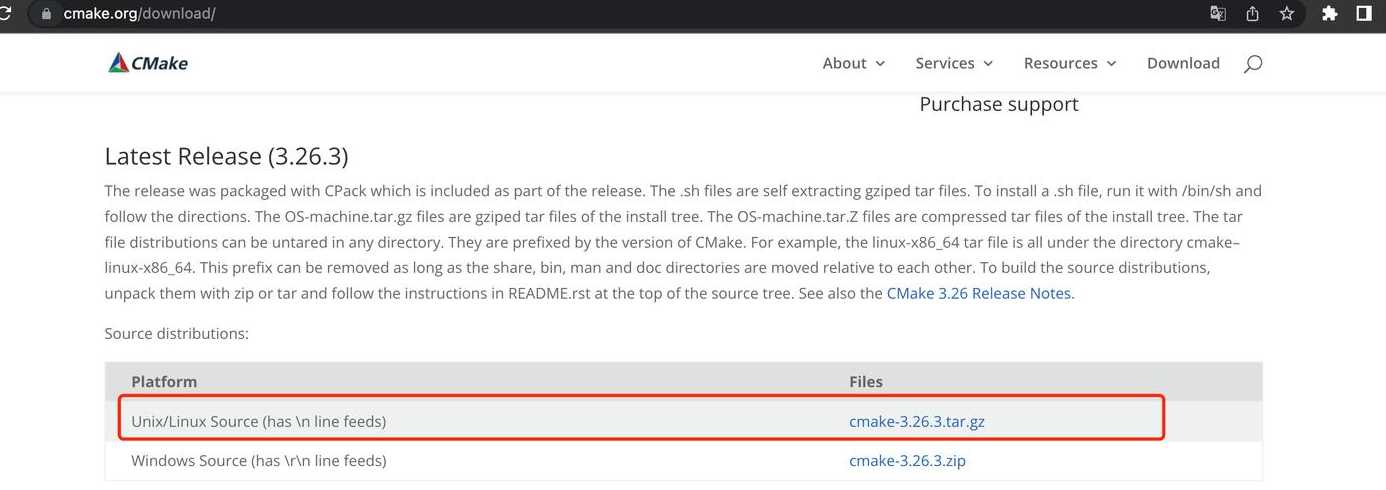
Task: Click the Unix/Linux Source platform cell
Action: coord(258,421)
